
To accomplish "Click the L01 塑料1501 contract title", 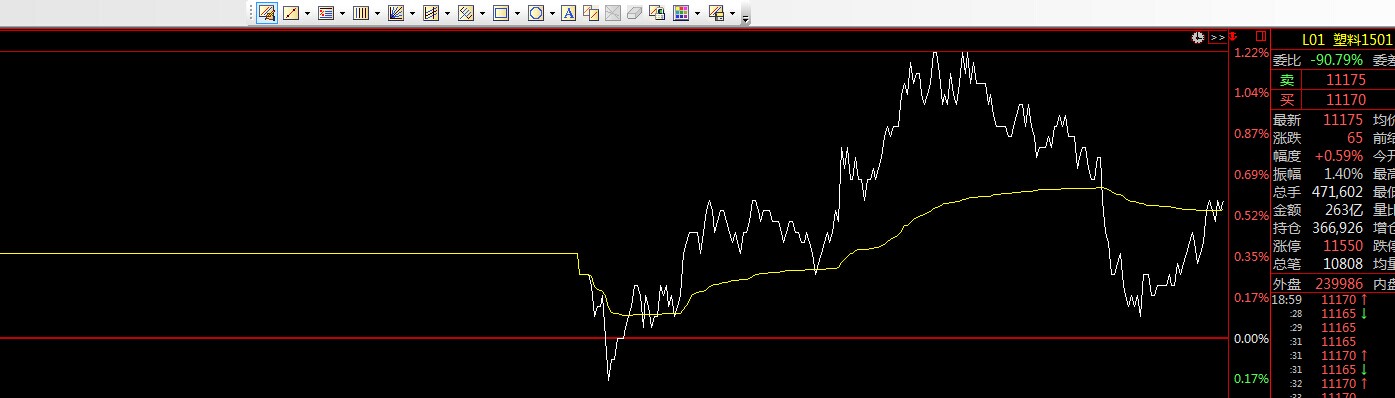I will (x=1346, y=40).
